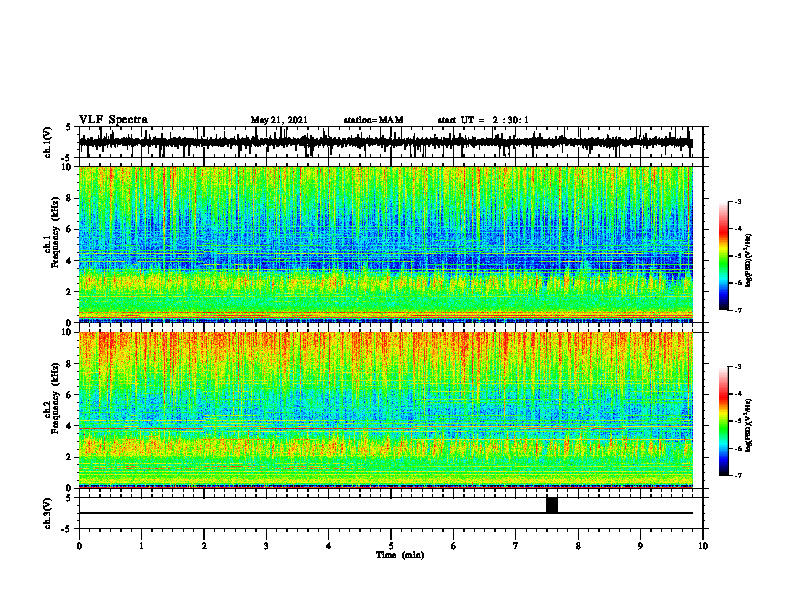The width and height of the screenshot is (792, 612).
Task: Click the "-5" tick label on ch.1(V) axis
Action: tap(67, 158)
